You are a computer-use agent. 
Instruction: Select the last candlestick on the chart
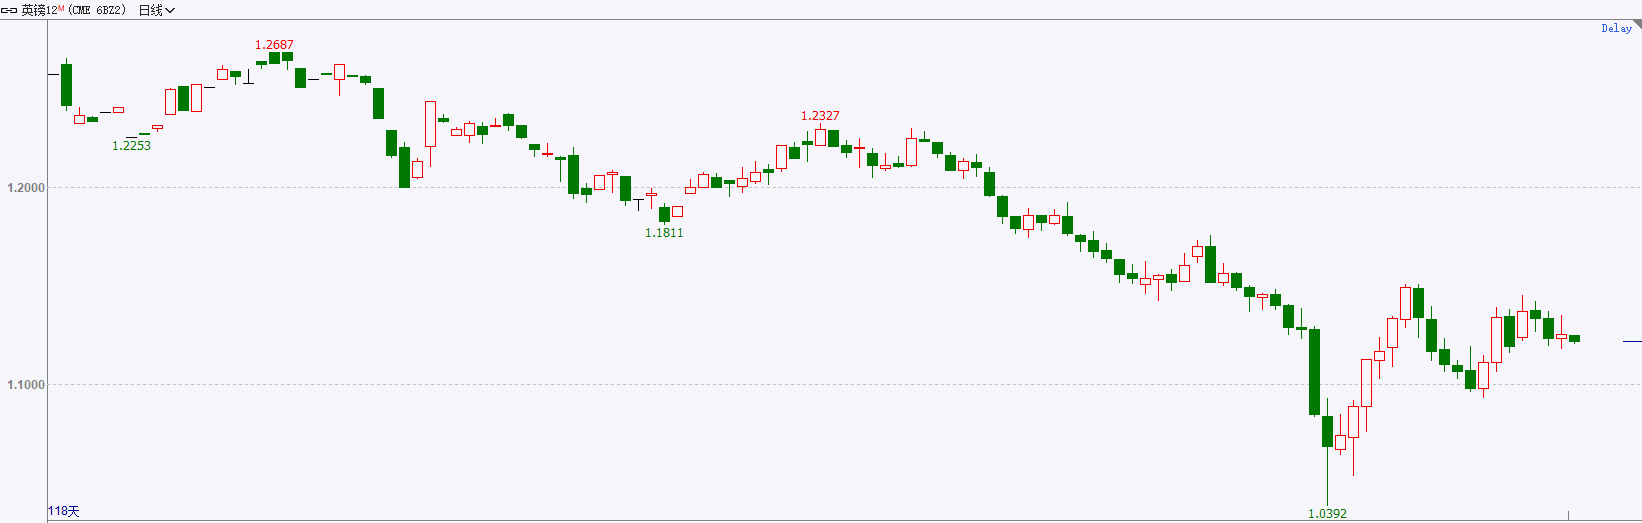1574,339
